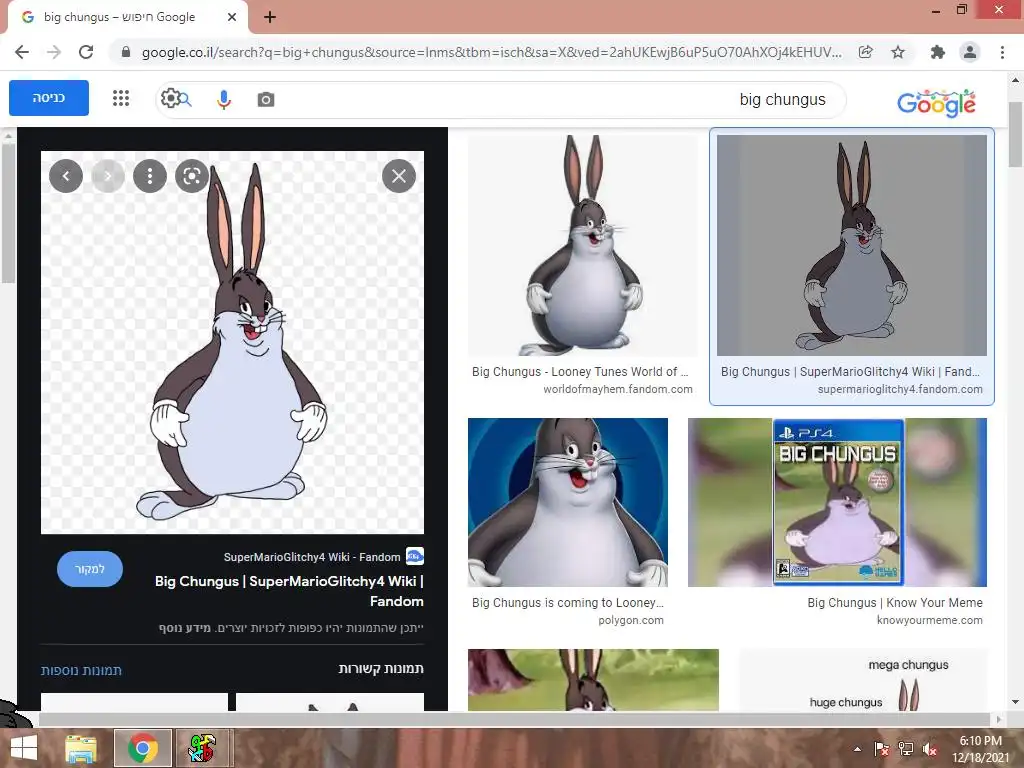The image size is (1024, 768).
Task: Open a new tab with the plus button
Action: point(270,17)
